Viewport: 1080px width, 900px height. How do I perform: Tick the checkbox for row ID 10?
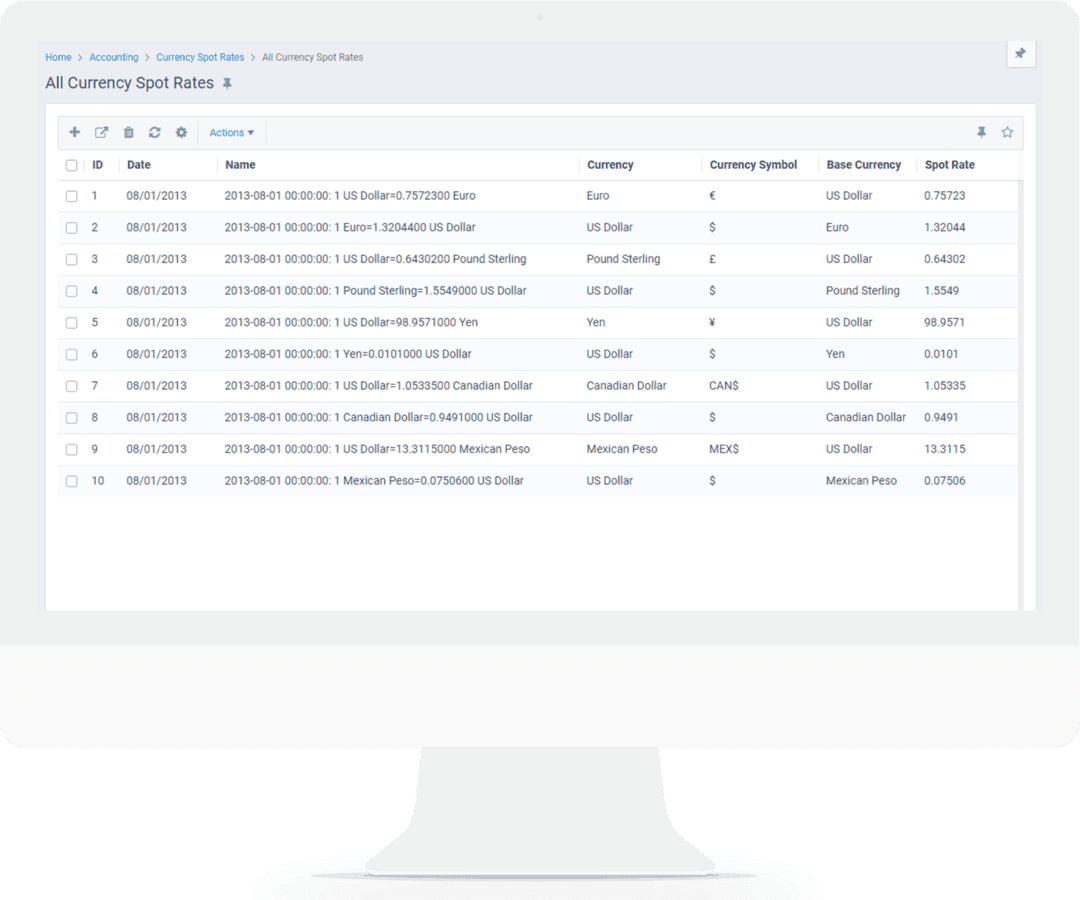[x=72, y=481]
